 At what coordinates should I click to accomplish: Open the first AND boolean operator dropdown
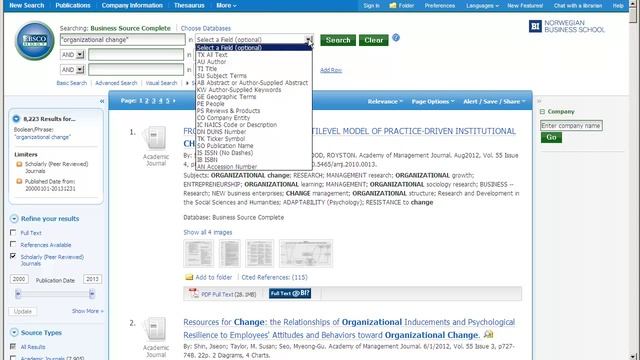coord(80,54)
